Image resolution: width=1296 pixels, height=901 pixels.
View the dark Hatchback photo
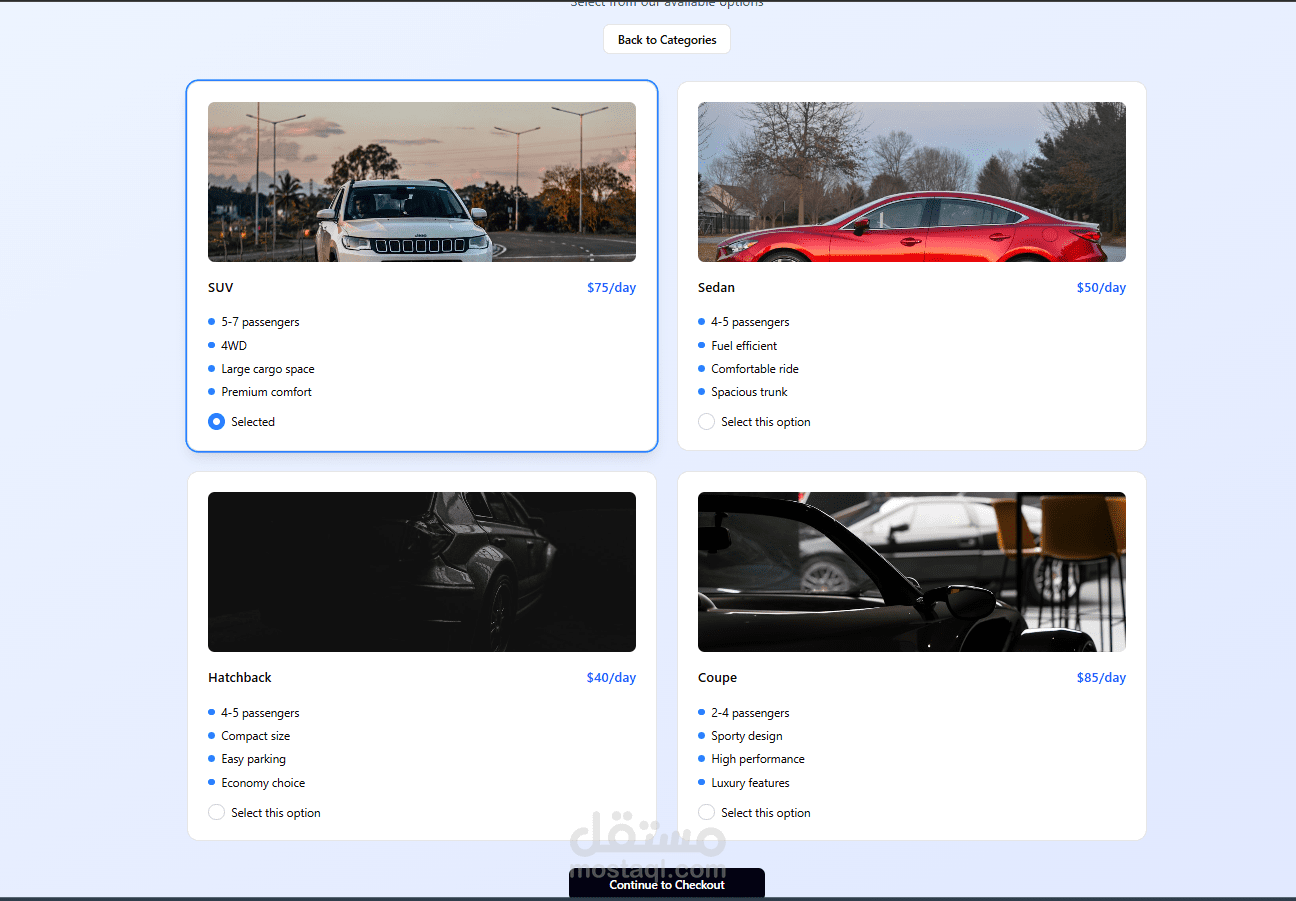coord(421,571)
